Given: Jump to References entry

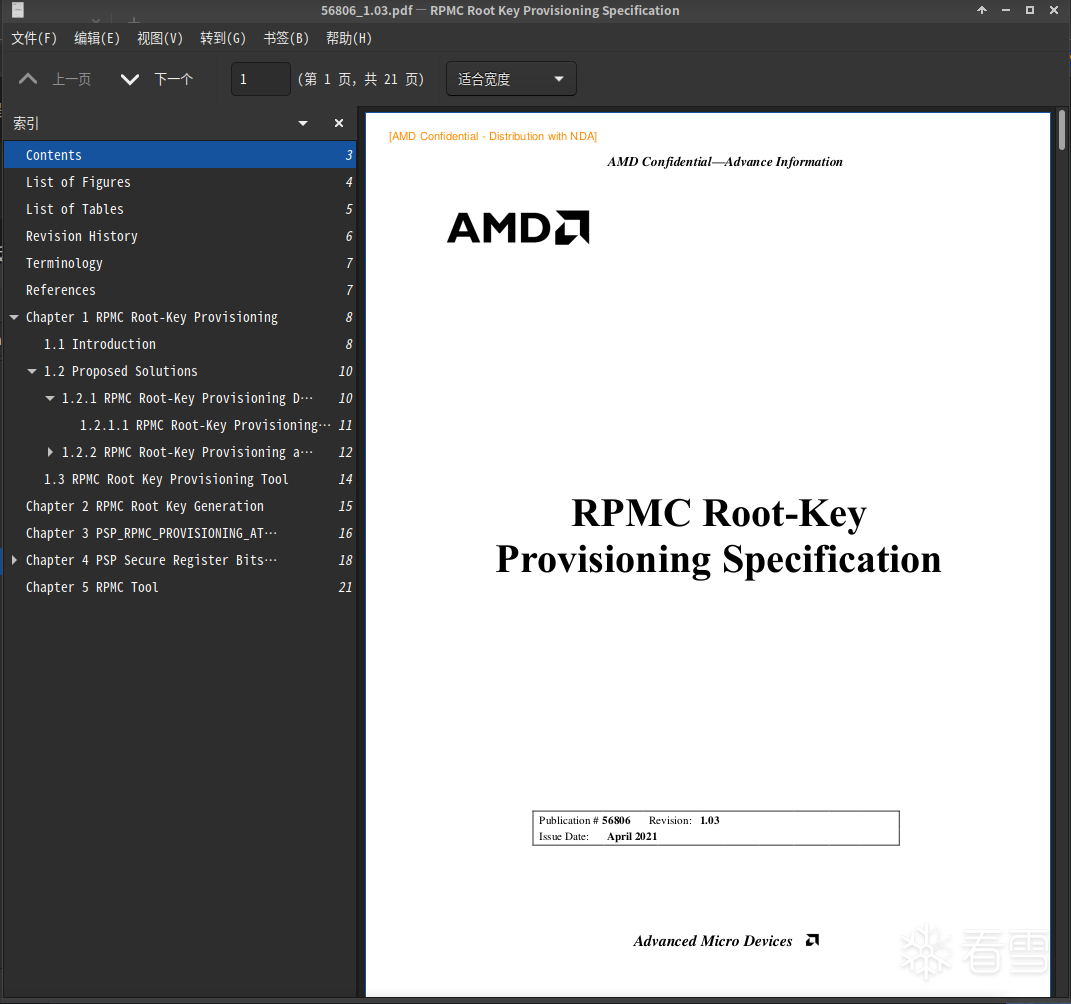Looking at the screenshot, I should click(180, 290).
